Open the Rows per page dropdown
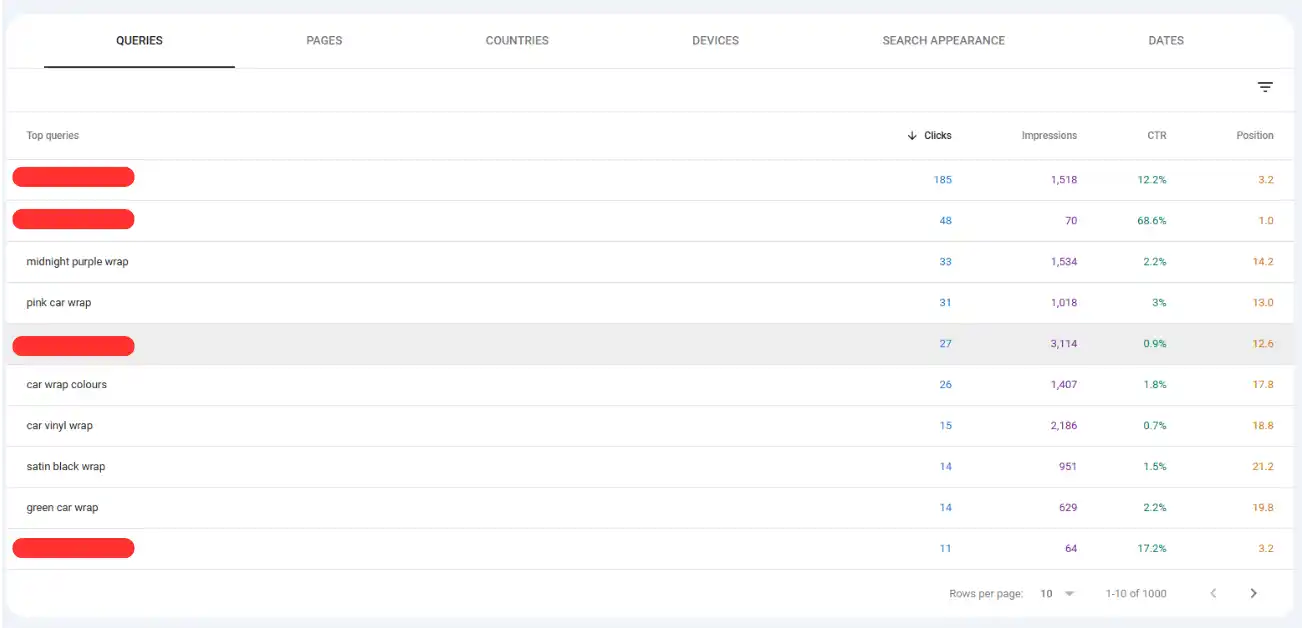Image resolution: width=1302 pixels, height=628 pixels. (1057, 593)
